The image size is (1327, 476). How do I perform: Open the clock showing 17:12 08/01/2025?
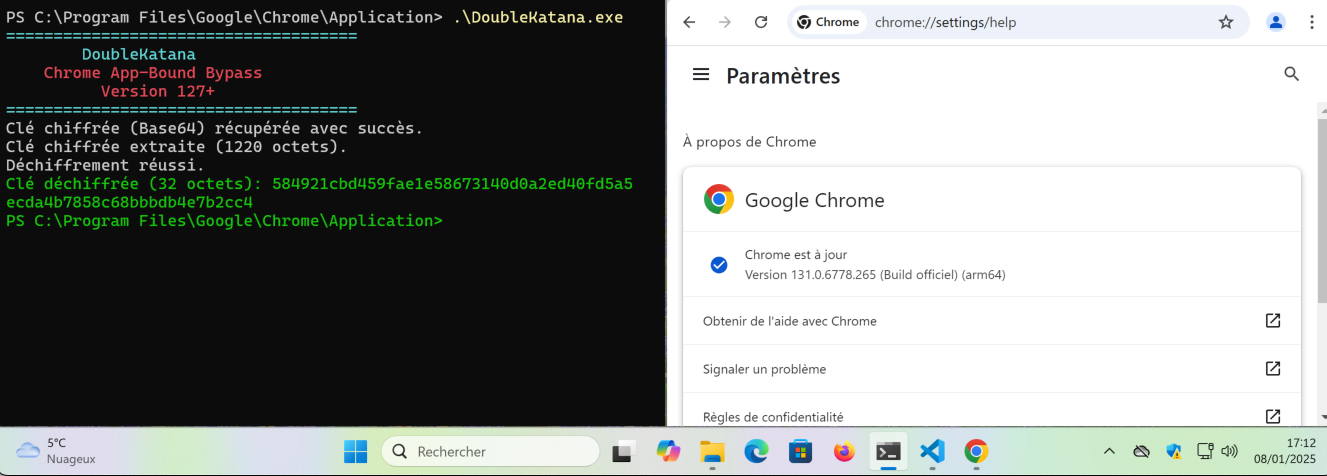click(1285, 452)
